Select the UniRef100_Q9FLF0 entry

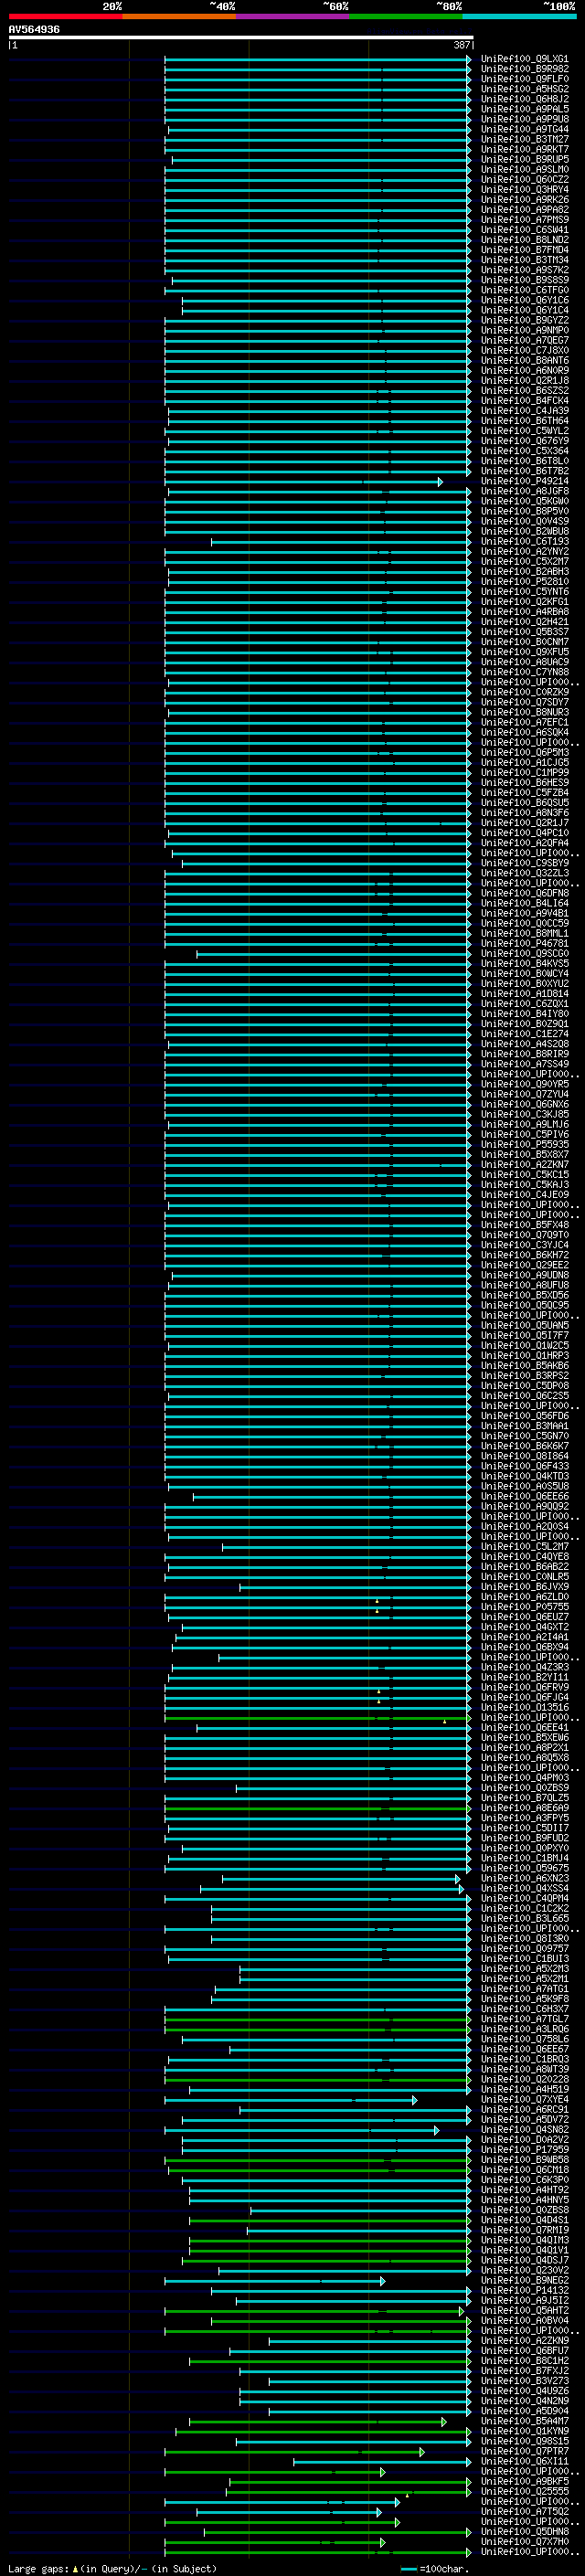pyautogui.click(x=525, y=79)
